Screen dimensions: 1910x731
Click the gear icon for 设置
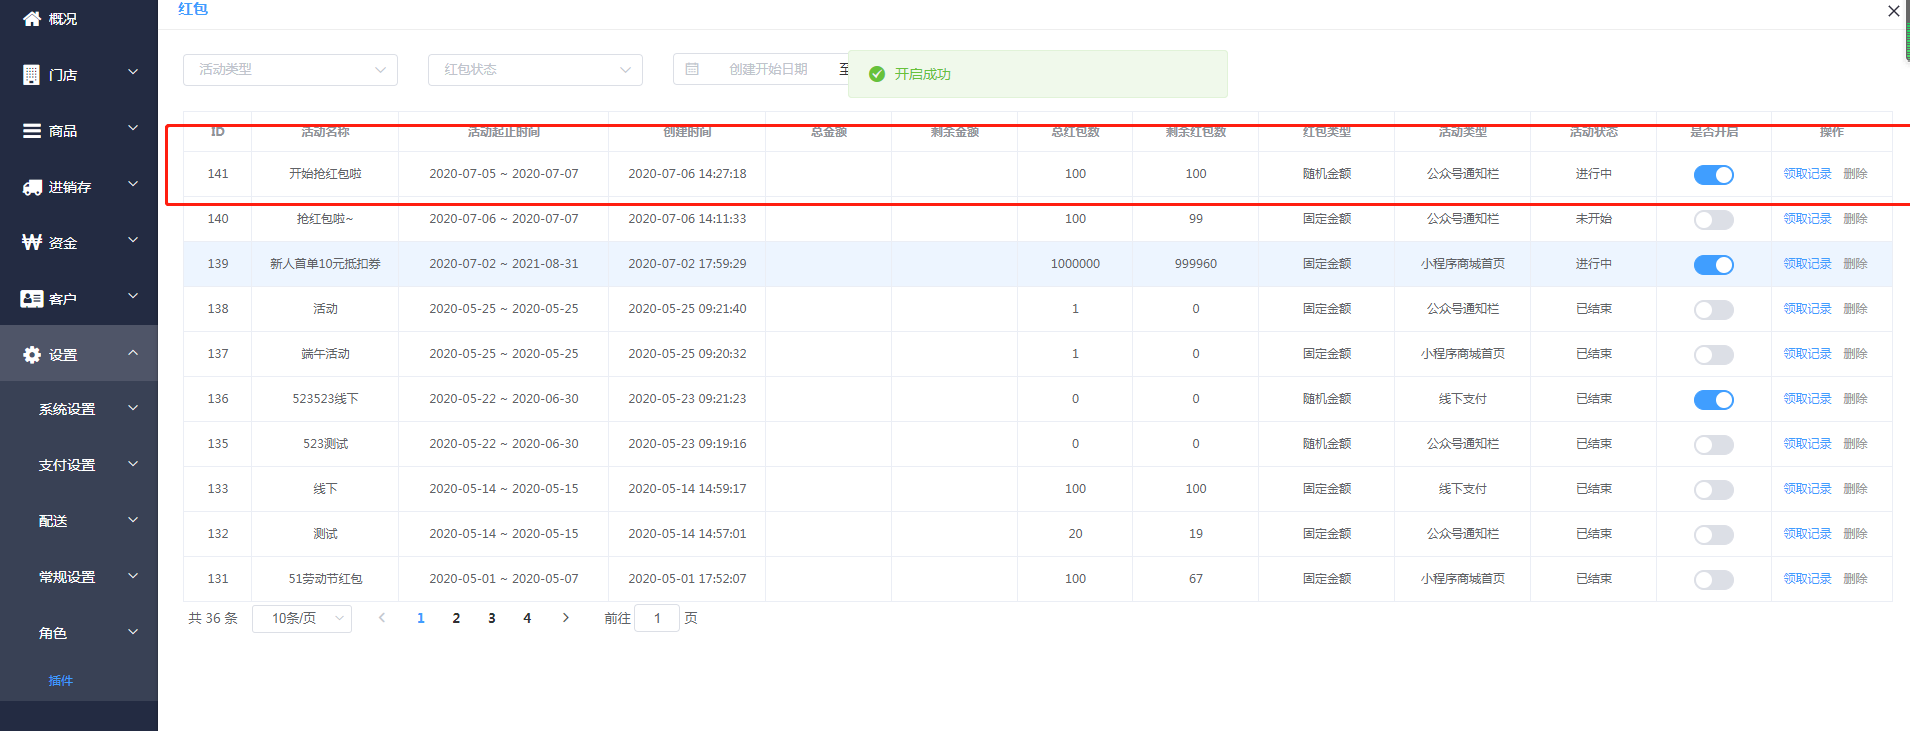coord(32,355)
